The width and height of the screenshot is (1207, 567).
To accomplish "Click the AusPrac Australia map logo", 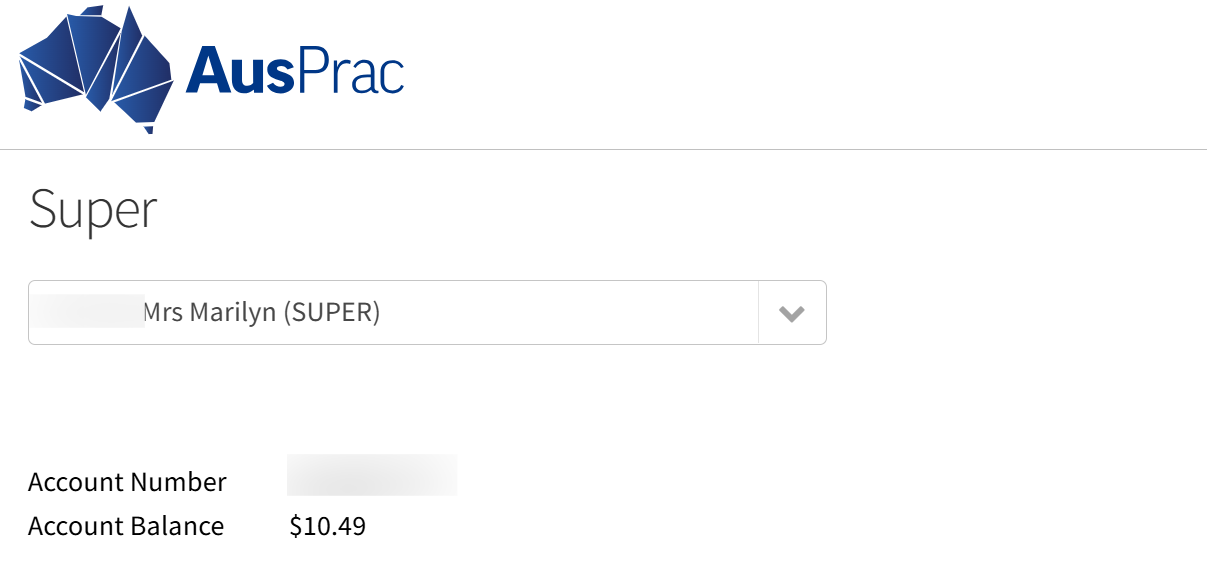I will click(96, 68).
